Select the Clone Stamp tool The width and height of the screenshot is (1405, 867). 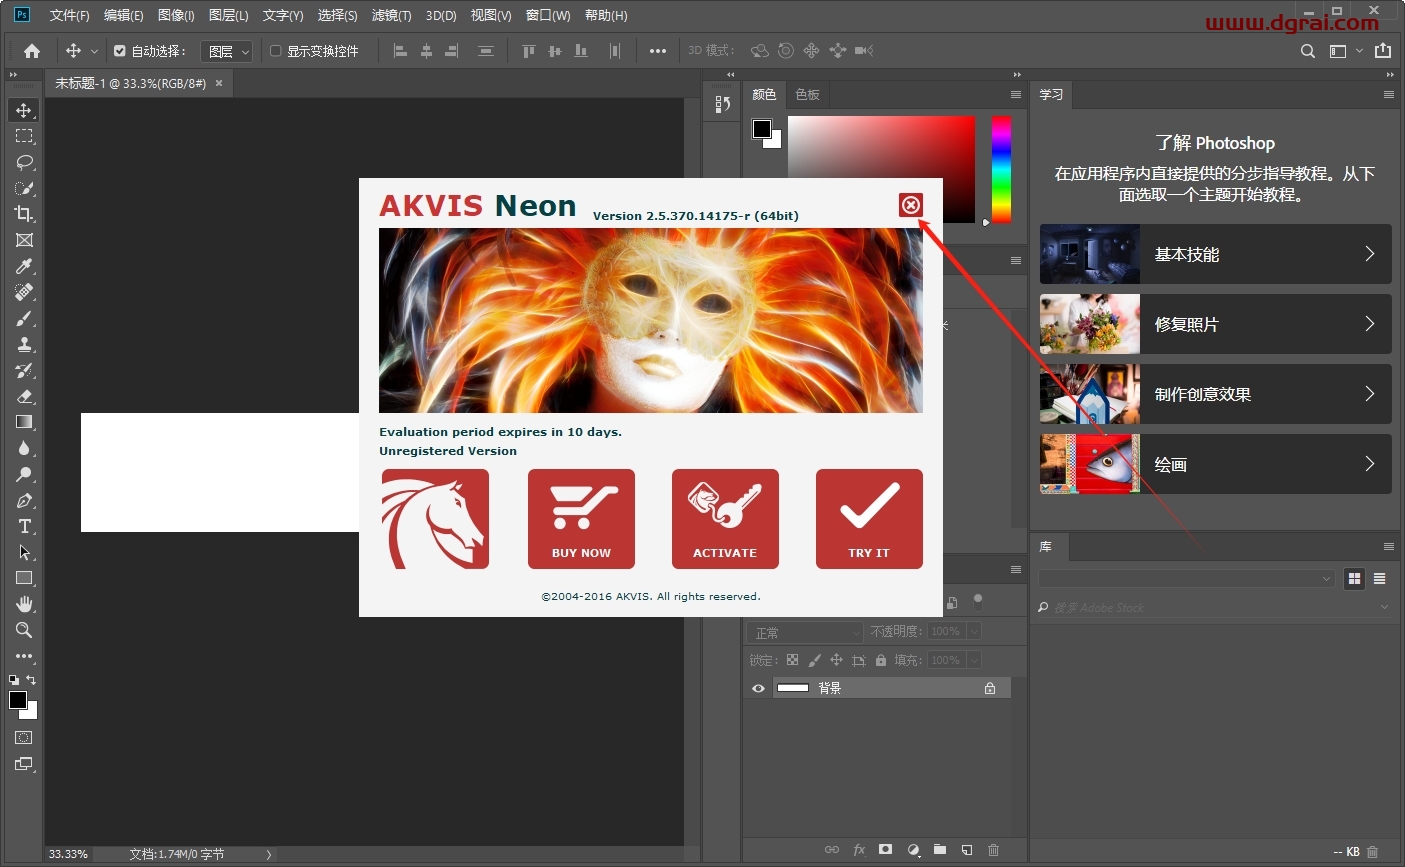(x=24, y=344)
